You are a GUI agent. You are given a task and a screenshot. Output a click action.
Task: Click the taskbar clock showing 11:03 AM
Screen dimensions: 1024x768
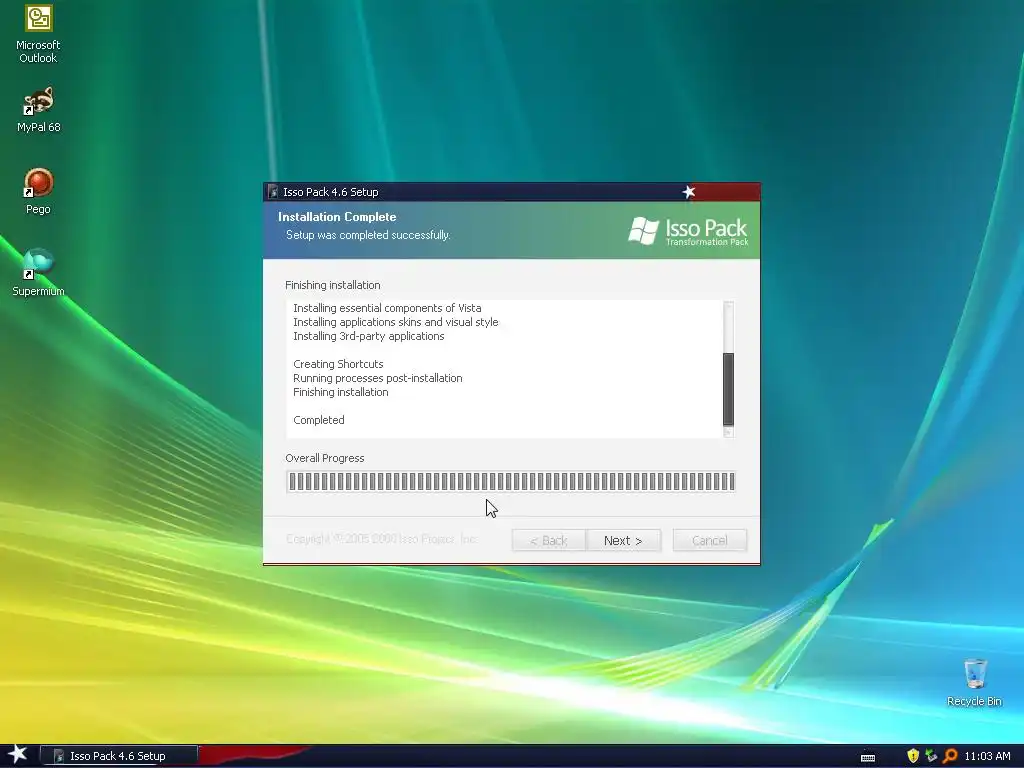click(987, 756)
